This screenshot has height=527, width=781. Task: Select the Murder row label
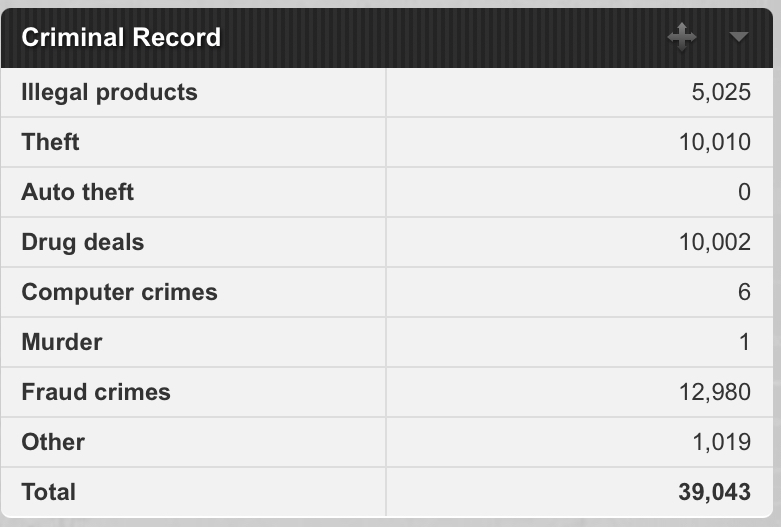62,342
